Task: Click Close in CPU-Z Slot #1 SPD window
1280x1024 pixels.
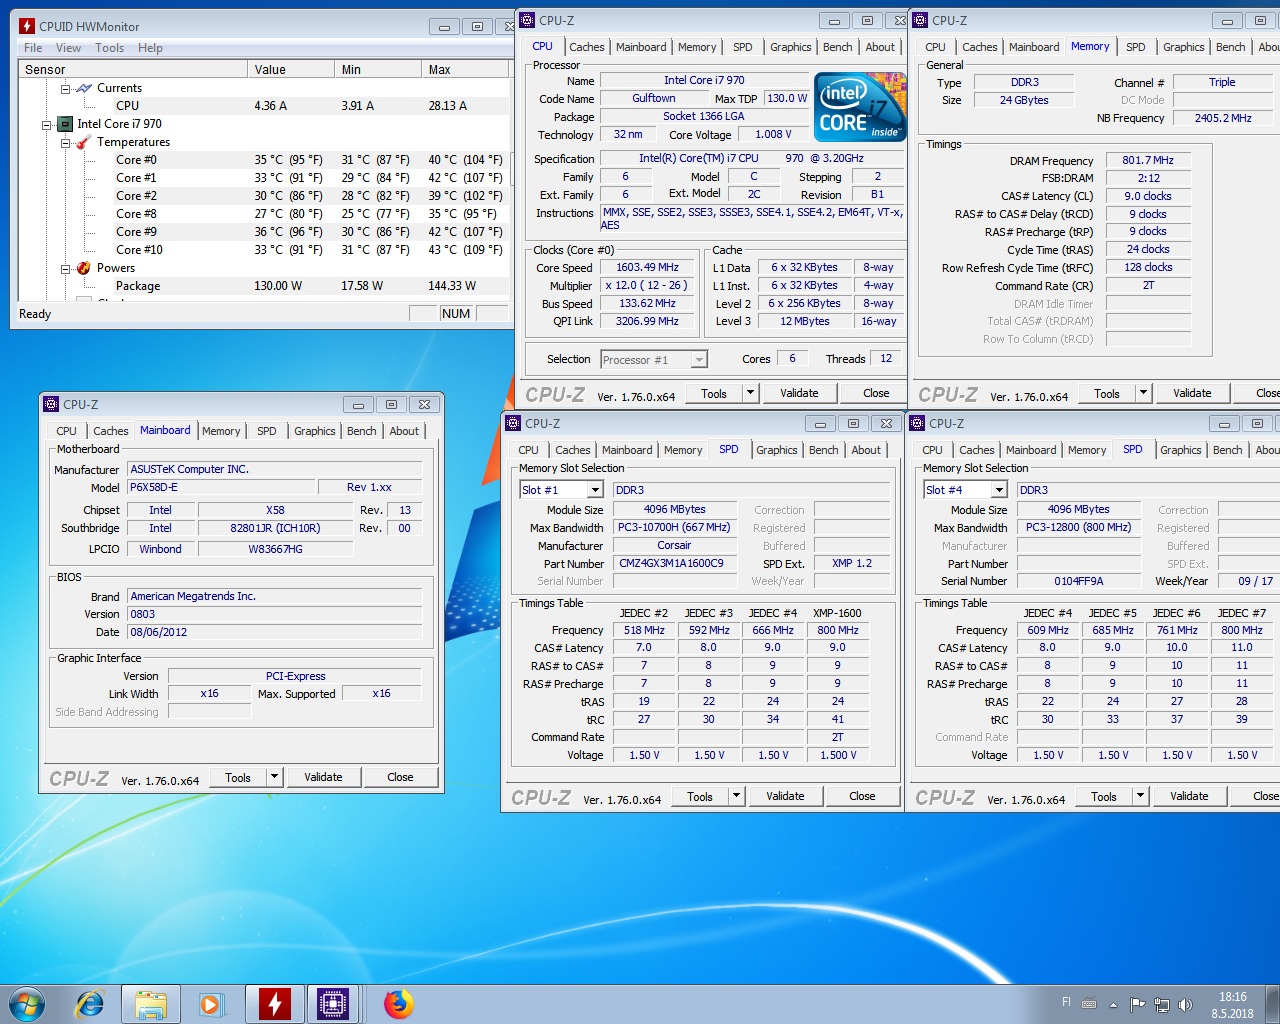Action: click(x=862, y=796)
